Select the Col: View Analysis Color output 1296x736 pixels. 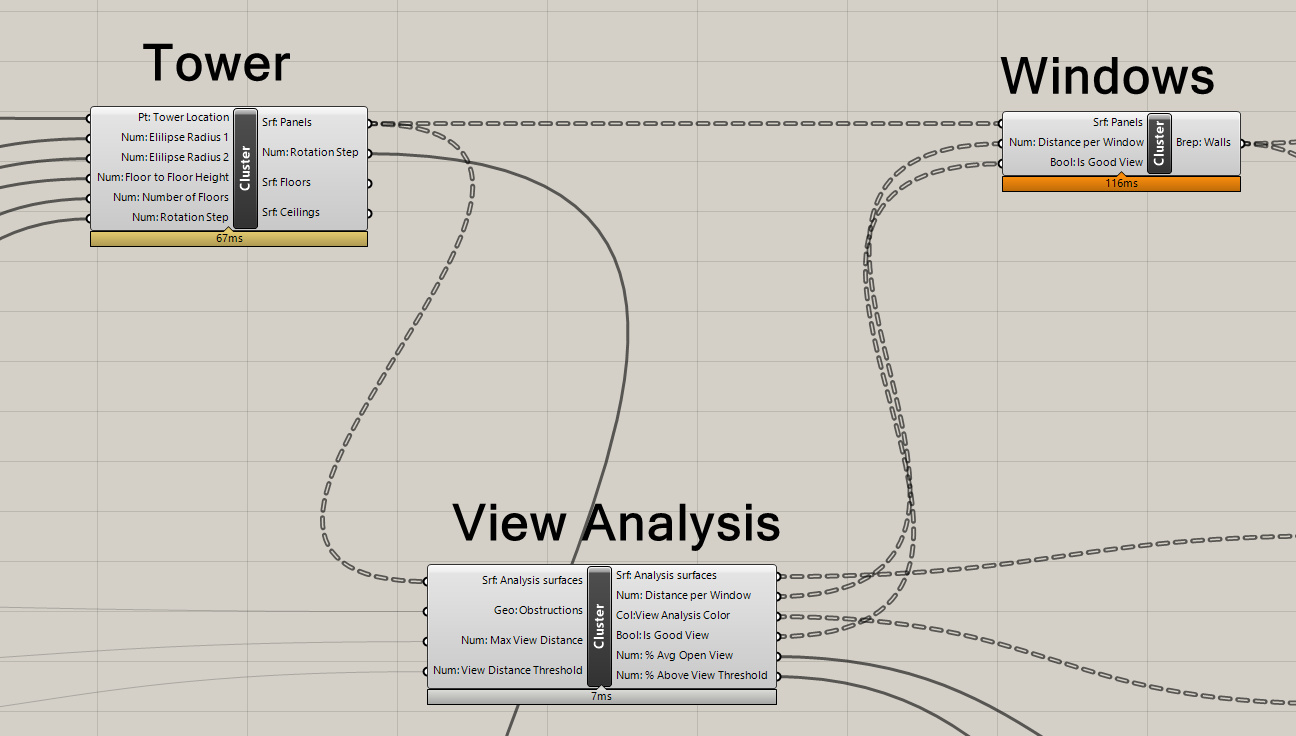tap(673, 616)
